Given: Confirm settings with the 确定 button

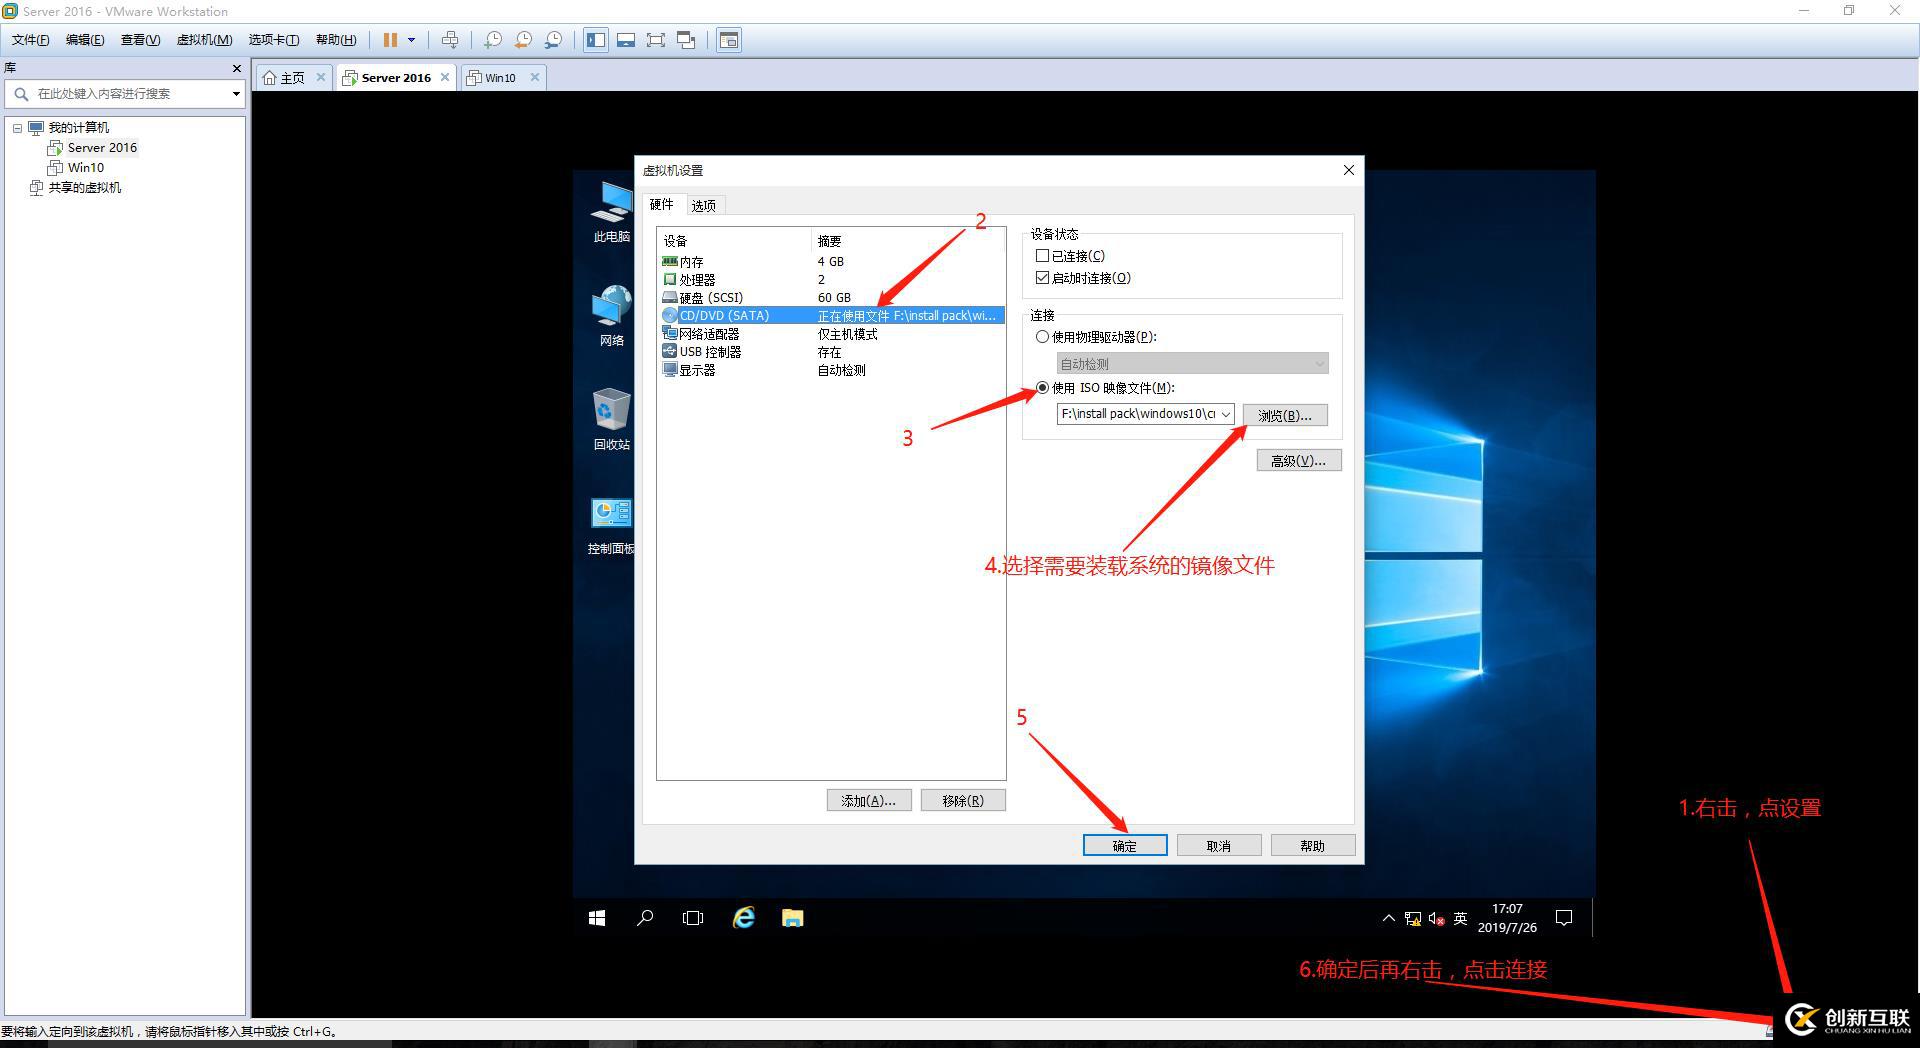Looking at the screenshot, I should pos(1125,845).
